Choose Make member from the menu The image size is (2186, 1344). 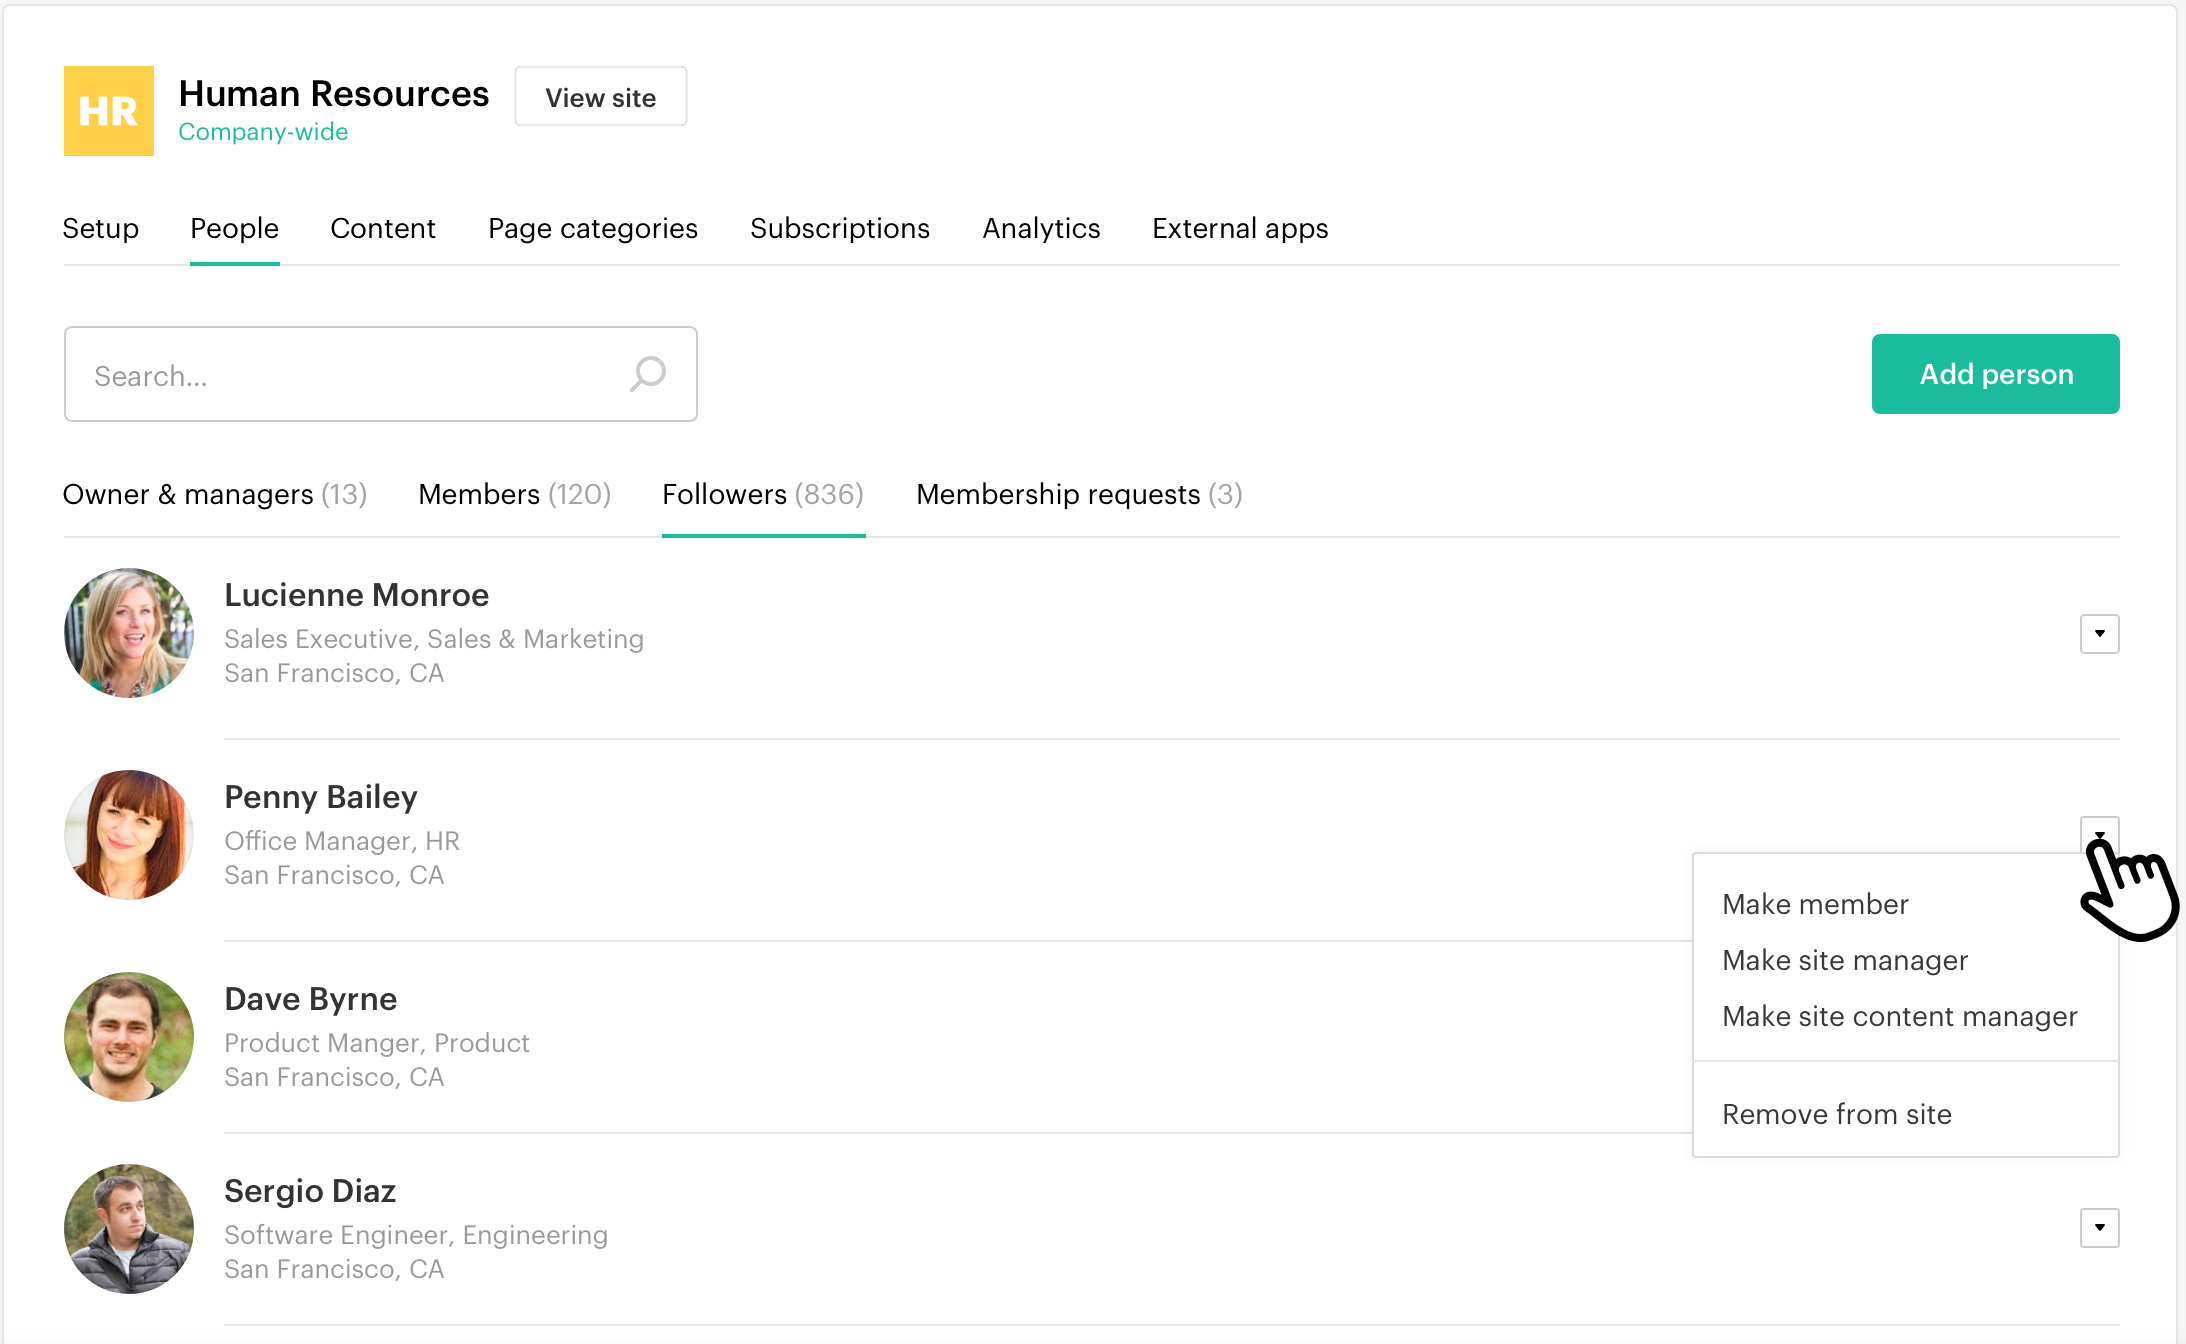pos(1815,904)
